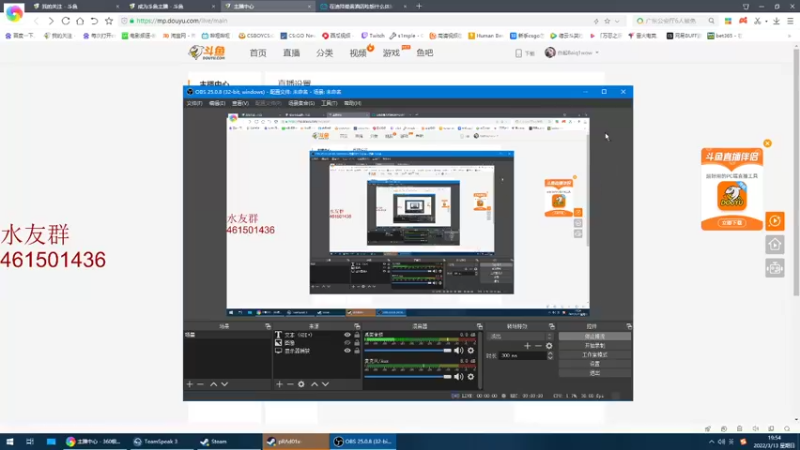800x450 pixels.
Task: Click the orange play icon on right sidebar
Action: pyautogui.click(x=775, y=221)
